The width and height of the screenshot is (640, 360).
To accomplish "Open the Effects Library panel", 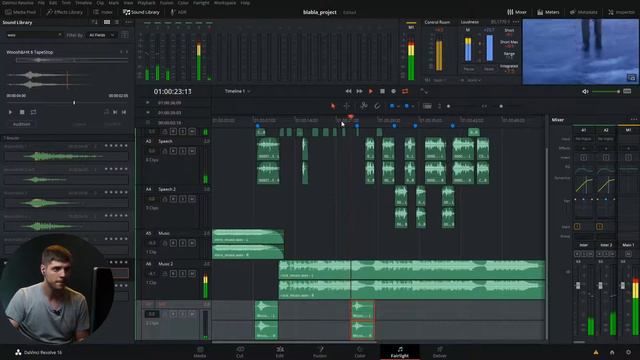I will click(x=64, y=12).
